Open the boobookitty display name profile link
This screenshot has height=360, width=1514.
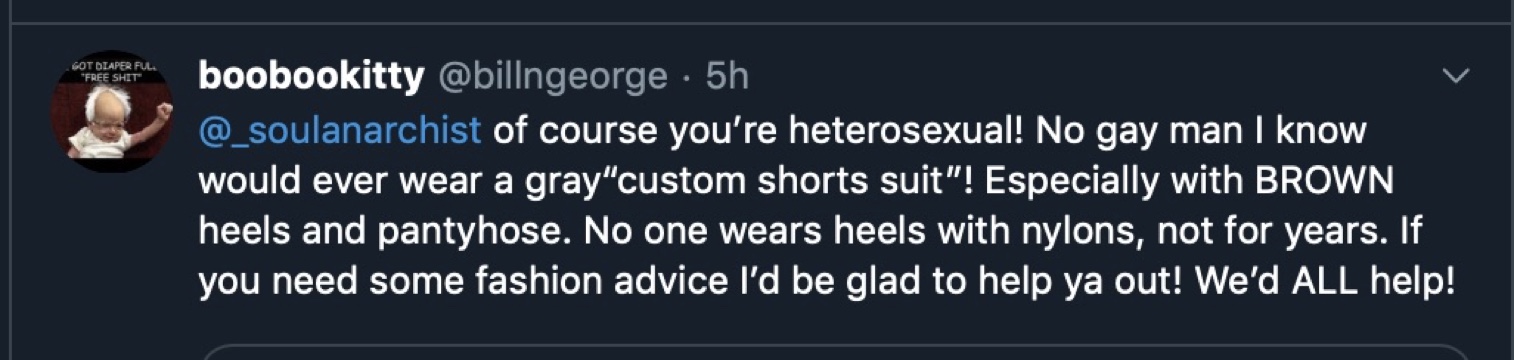click(x=311, y=76)
